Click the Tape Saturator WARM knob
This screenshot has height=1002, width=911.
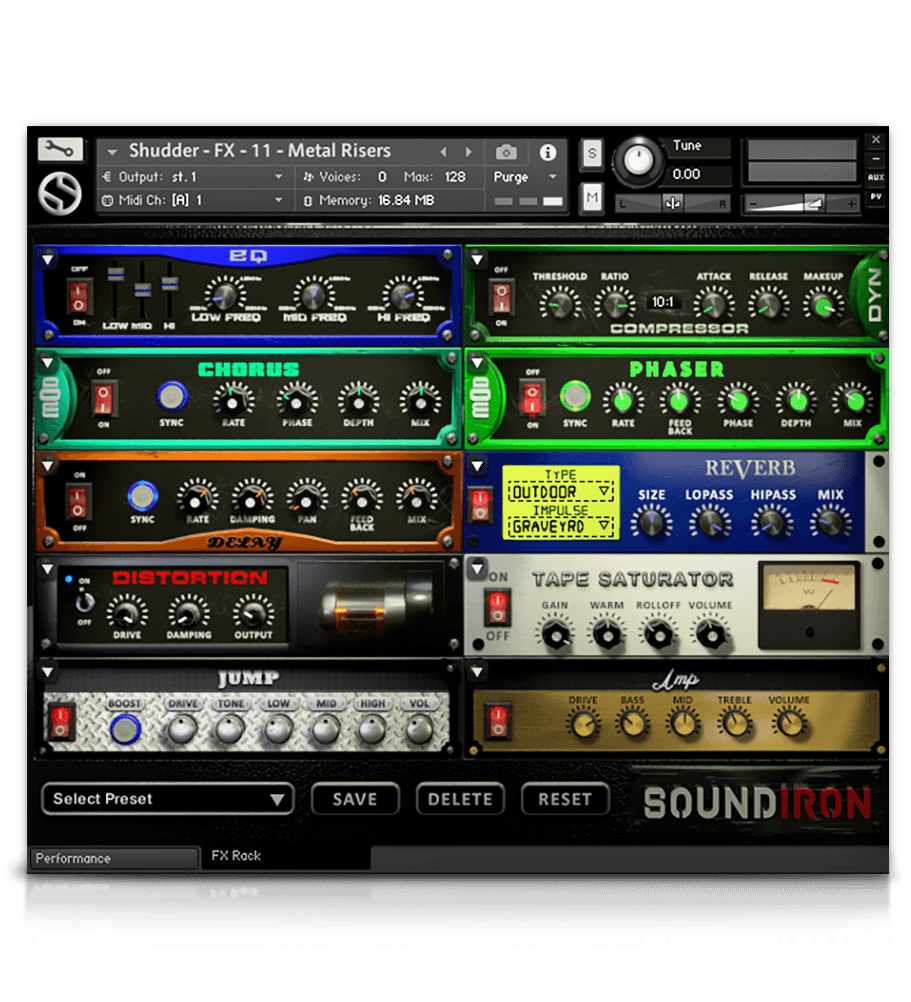click(x=607, y=635)
